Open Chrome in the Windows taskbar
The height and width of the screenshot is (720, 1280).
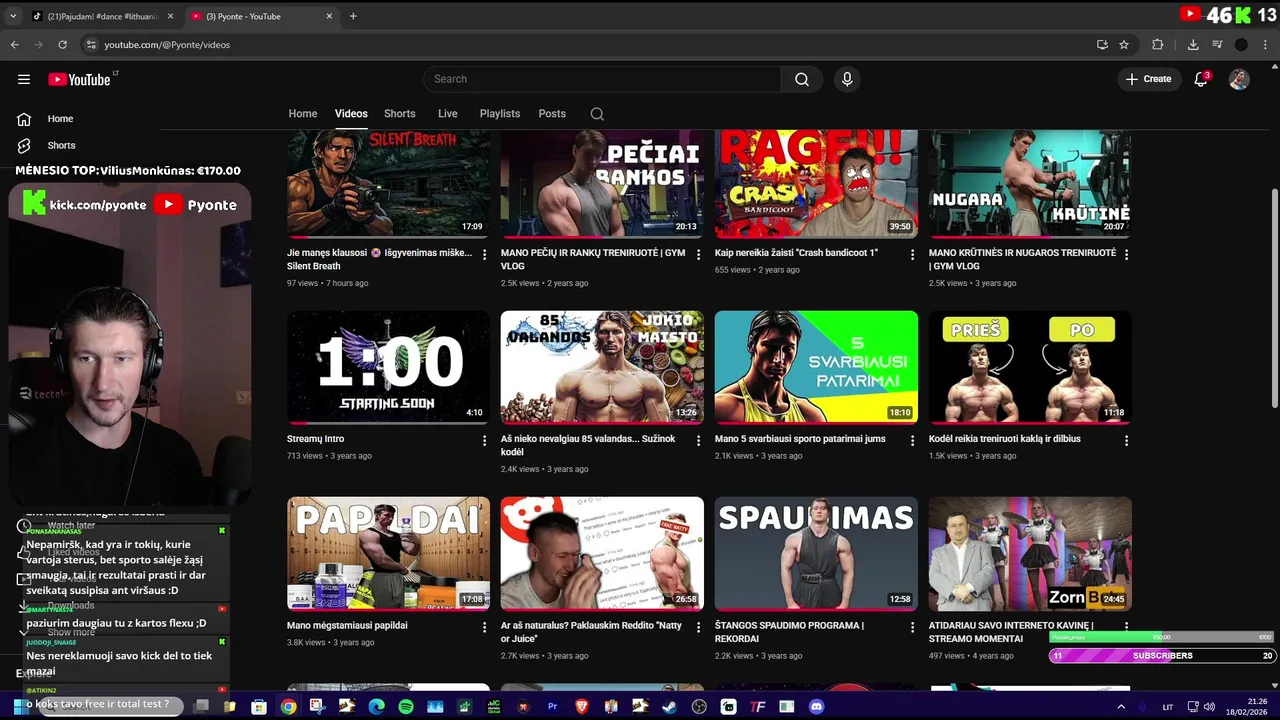tap(288, 706)
